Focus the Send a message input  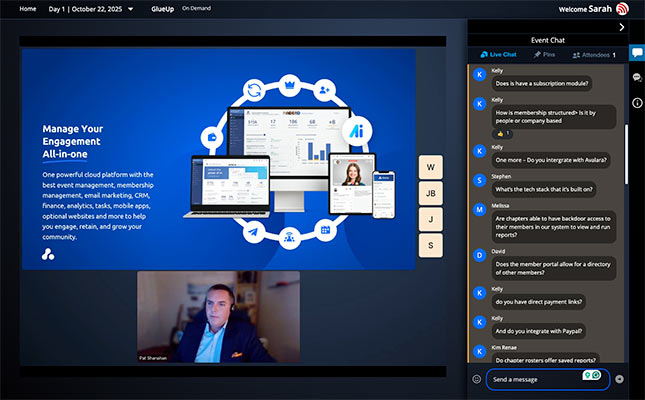[547, 379]
